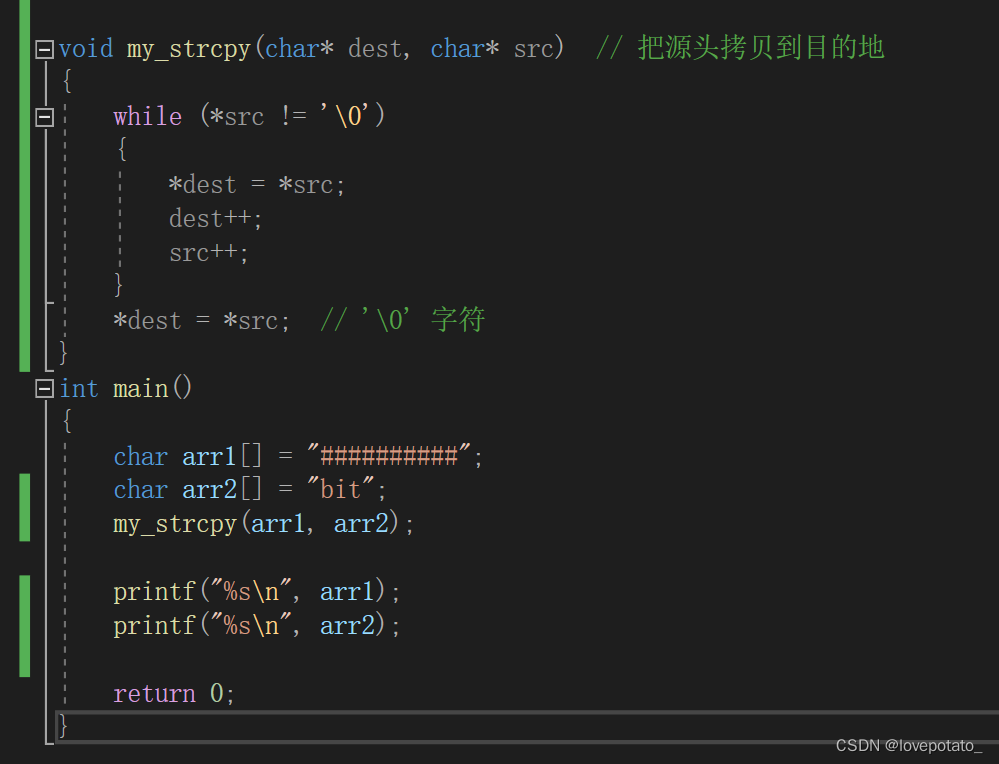The height and width of the screenshot is (764, 999).
Task: Collapse the while loop fold
Action: [44, 117]
